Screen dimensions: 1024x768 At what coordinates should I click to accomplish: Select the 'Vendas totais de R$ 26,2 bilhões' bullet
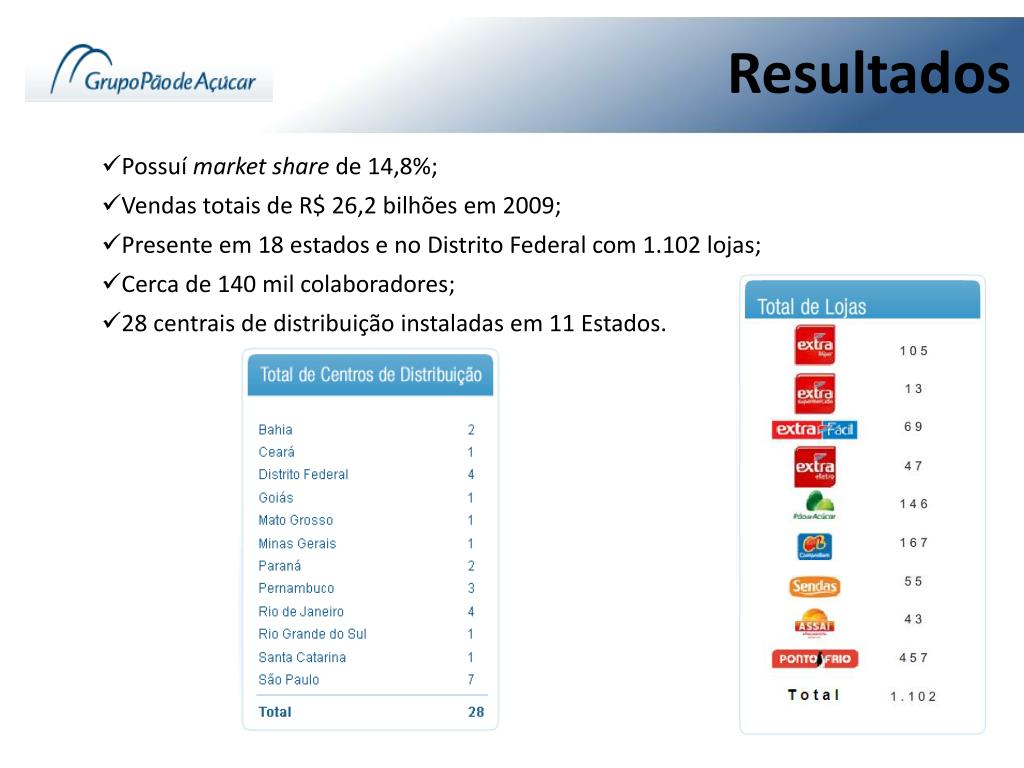click(332, 205)
